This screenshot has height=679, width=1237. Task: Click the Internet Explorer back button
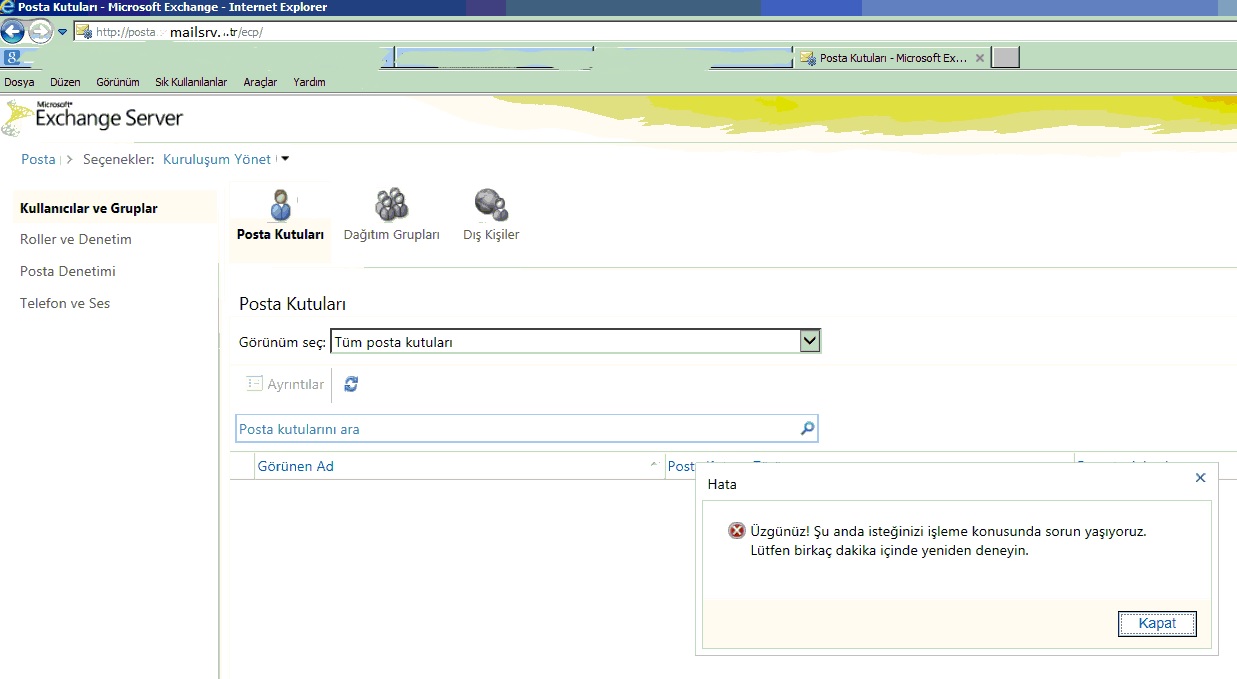[13, 31]
